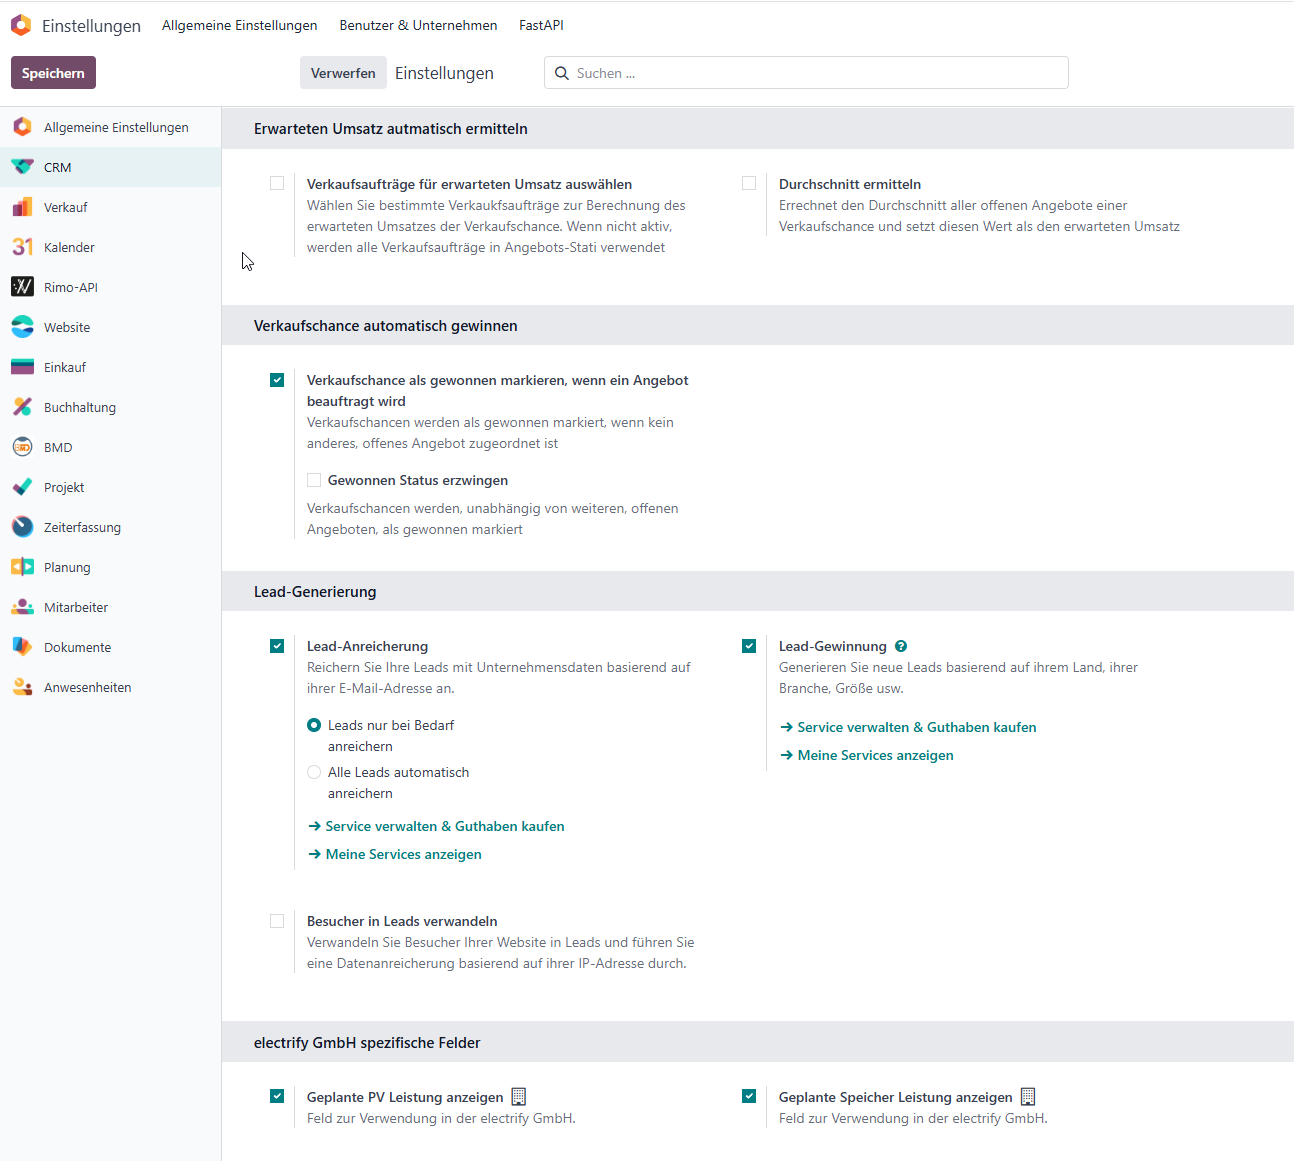Open the FastAPI menu

(541, 25)
